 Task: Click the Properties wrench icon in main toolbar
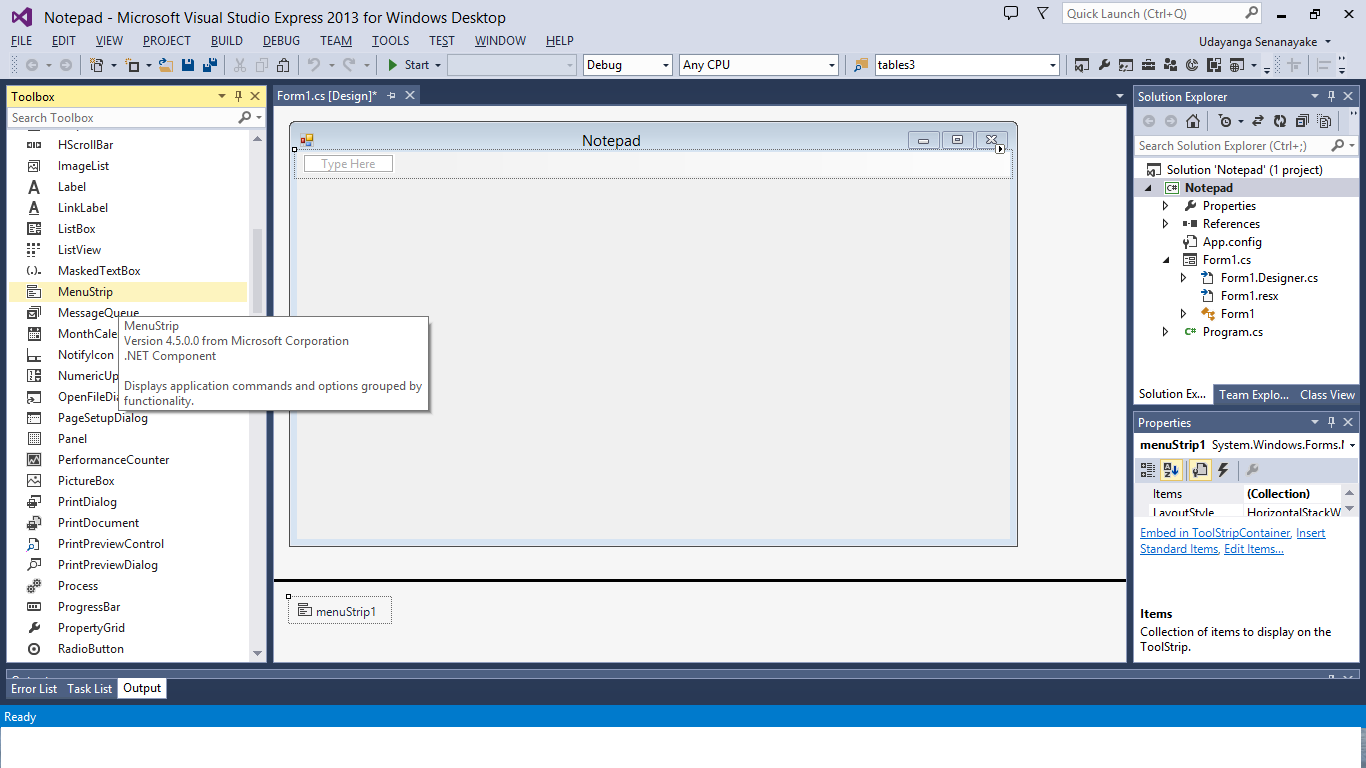1104,65
